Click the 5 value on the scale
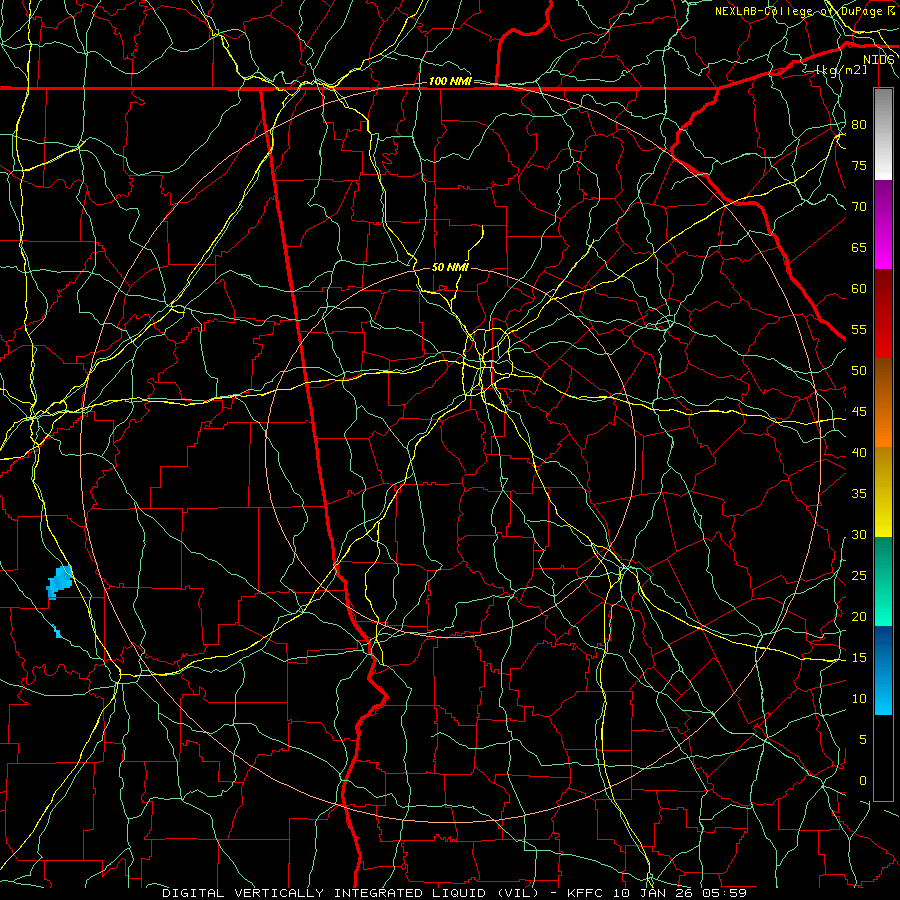Screen dimensions: 900x900 click(863, 739)
